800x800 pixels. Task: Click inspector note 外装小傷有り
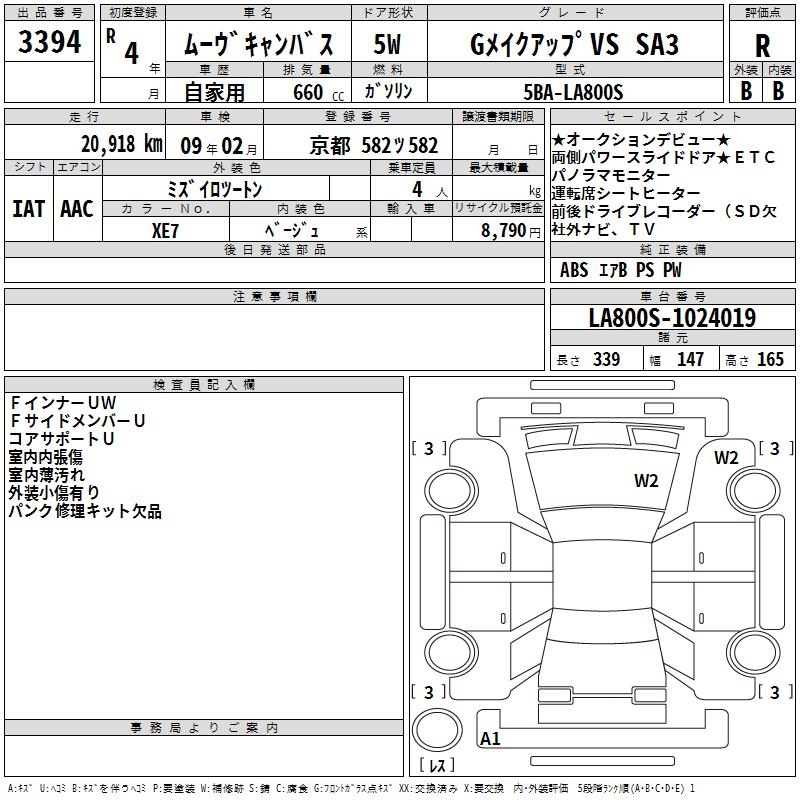(54, 492)
